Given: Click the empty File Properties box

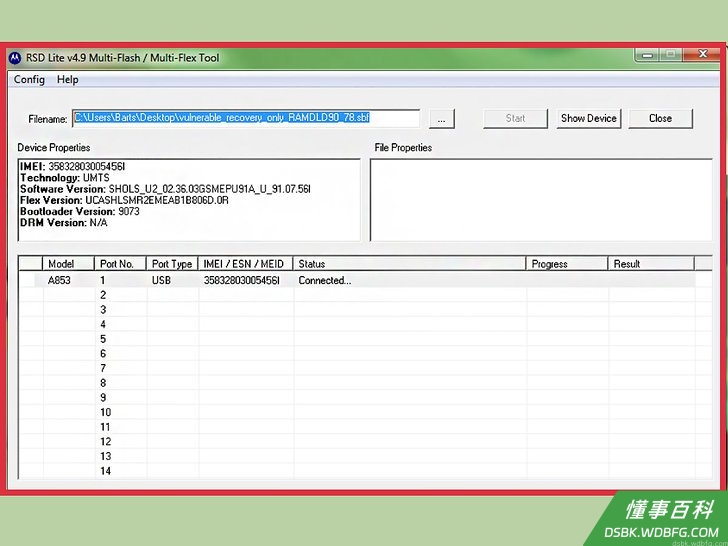Looking at the screenshot, I should pos(541,200).
